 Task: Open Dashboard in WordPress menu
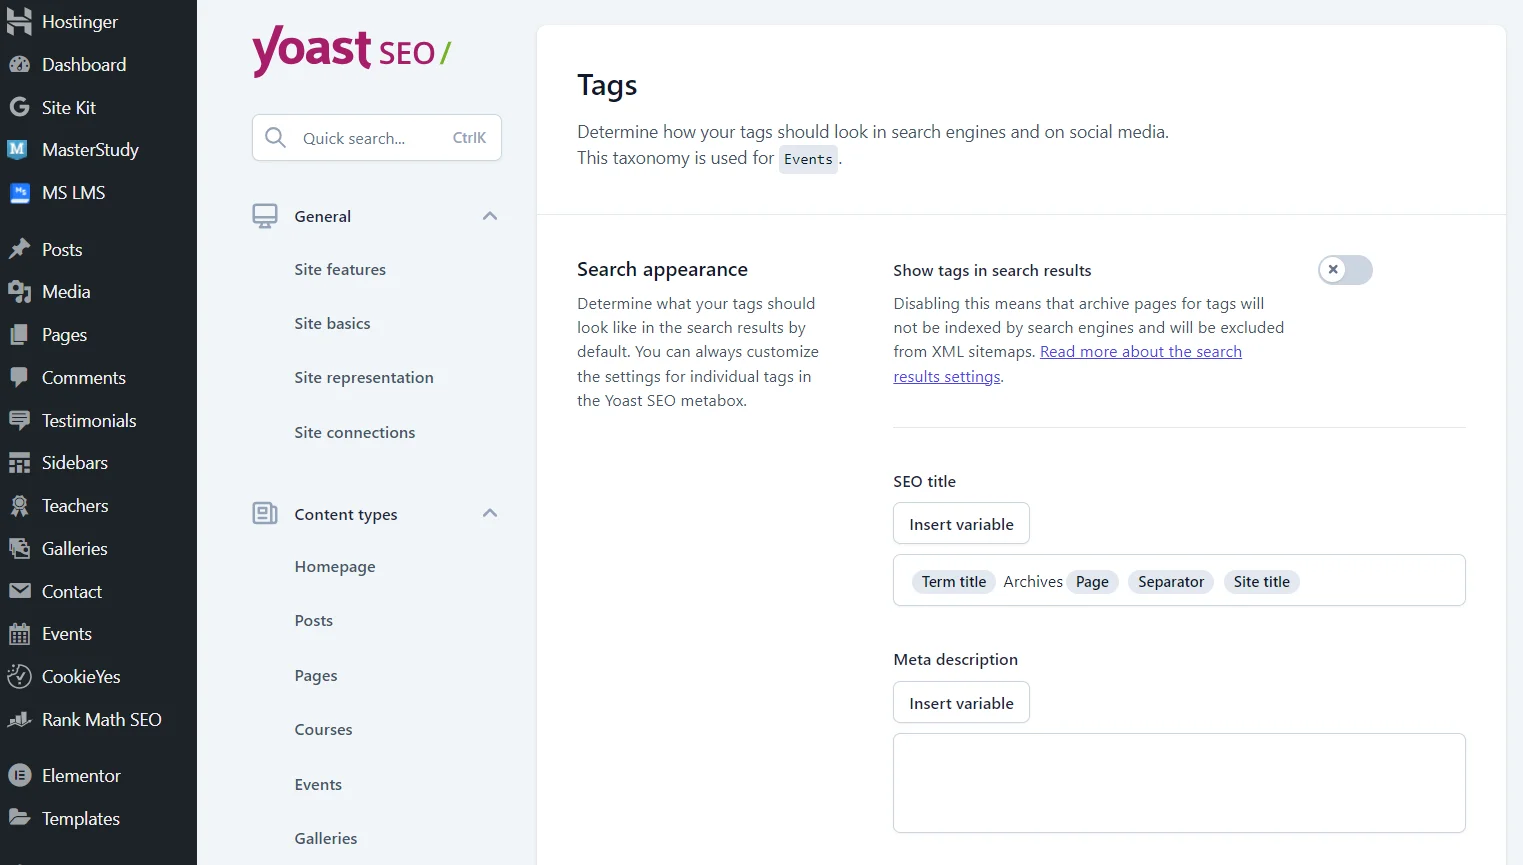point(84,64)
